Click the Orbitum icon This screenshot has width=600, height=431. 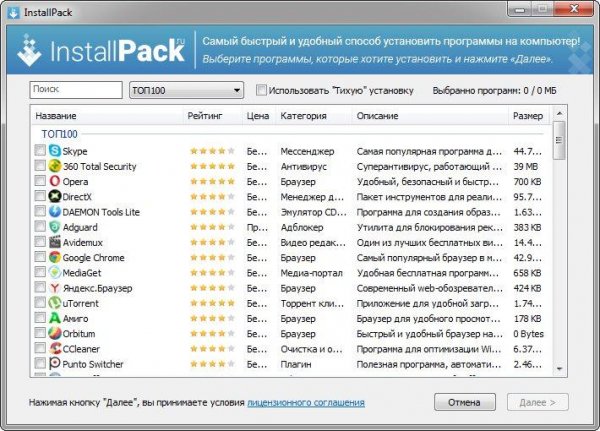click(x=55, y=333)
